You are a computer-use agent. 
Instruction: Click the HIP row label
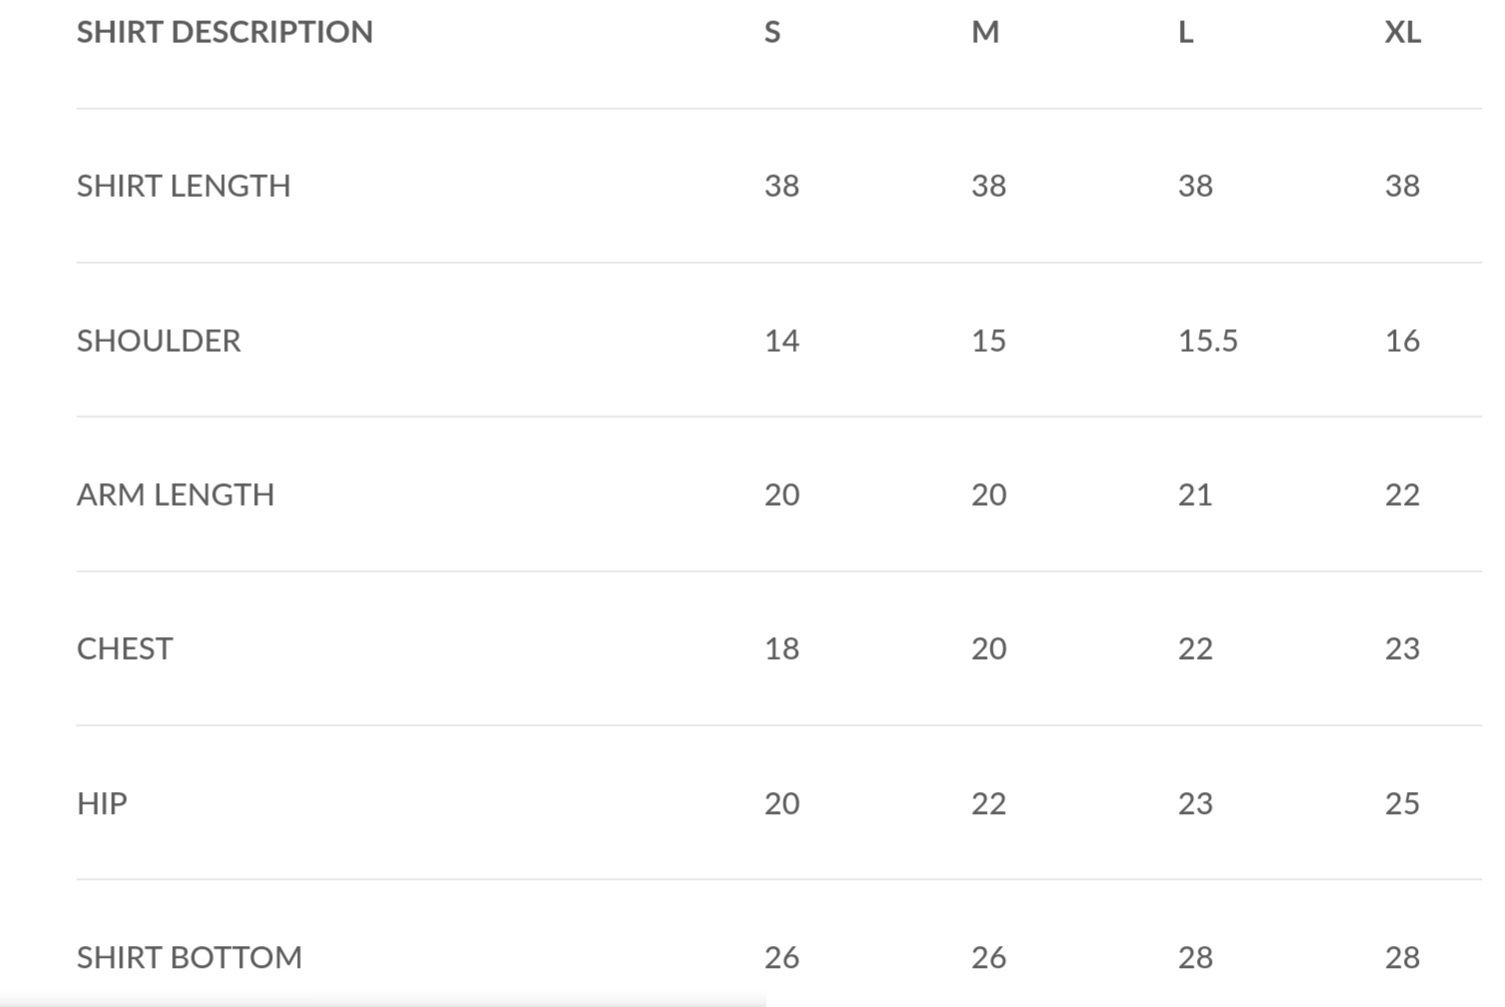pyautogui.click(x=102, y=804)
